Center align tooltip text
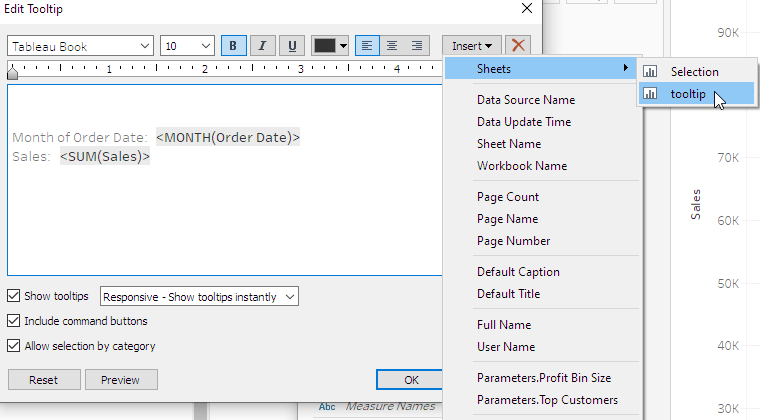The height and width of the screenshot is (420, 760). pos(392,46)
